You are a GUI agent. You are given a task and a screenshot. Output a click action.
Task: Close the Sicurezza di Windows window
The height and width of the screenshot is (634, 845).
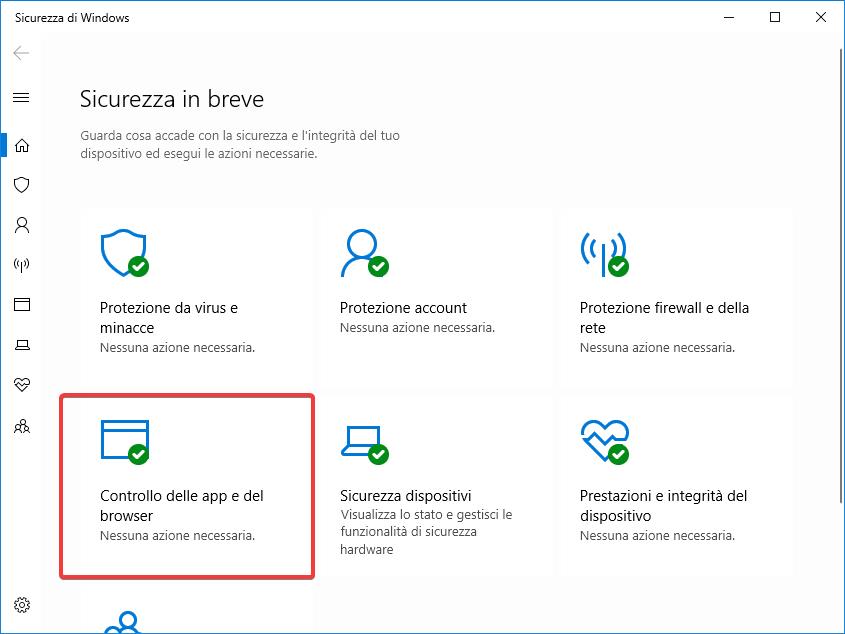pyautogui.click(x=821, y=17)
